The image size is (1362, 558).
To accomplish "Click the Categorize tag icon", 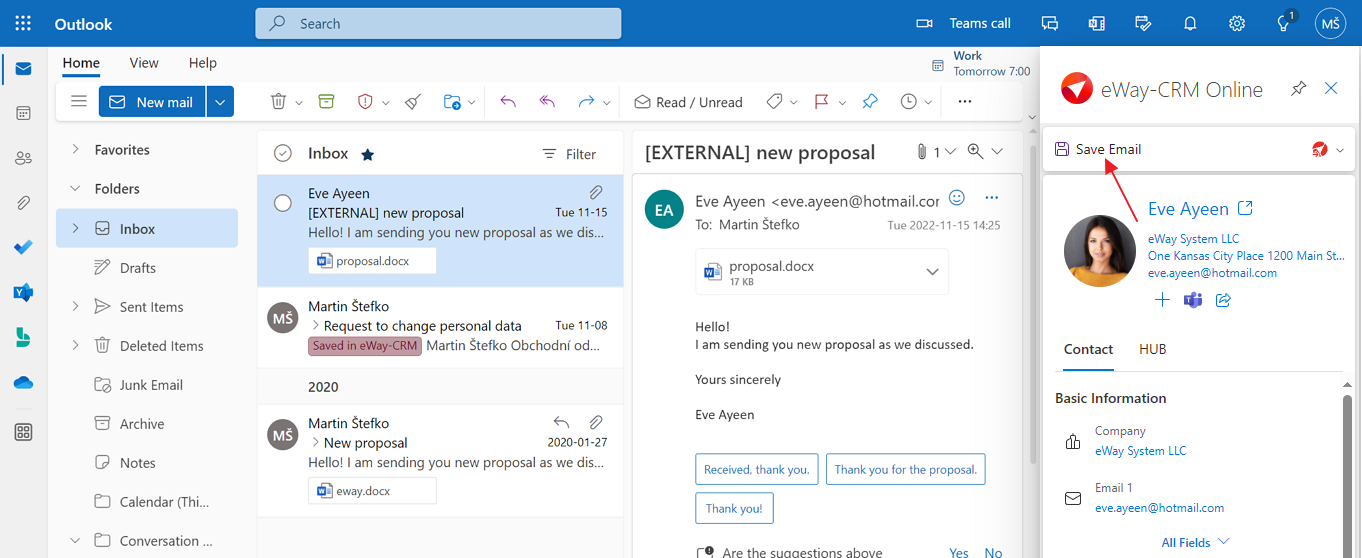I will point(774,101).
